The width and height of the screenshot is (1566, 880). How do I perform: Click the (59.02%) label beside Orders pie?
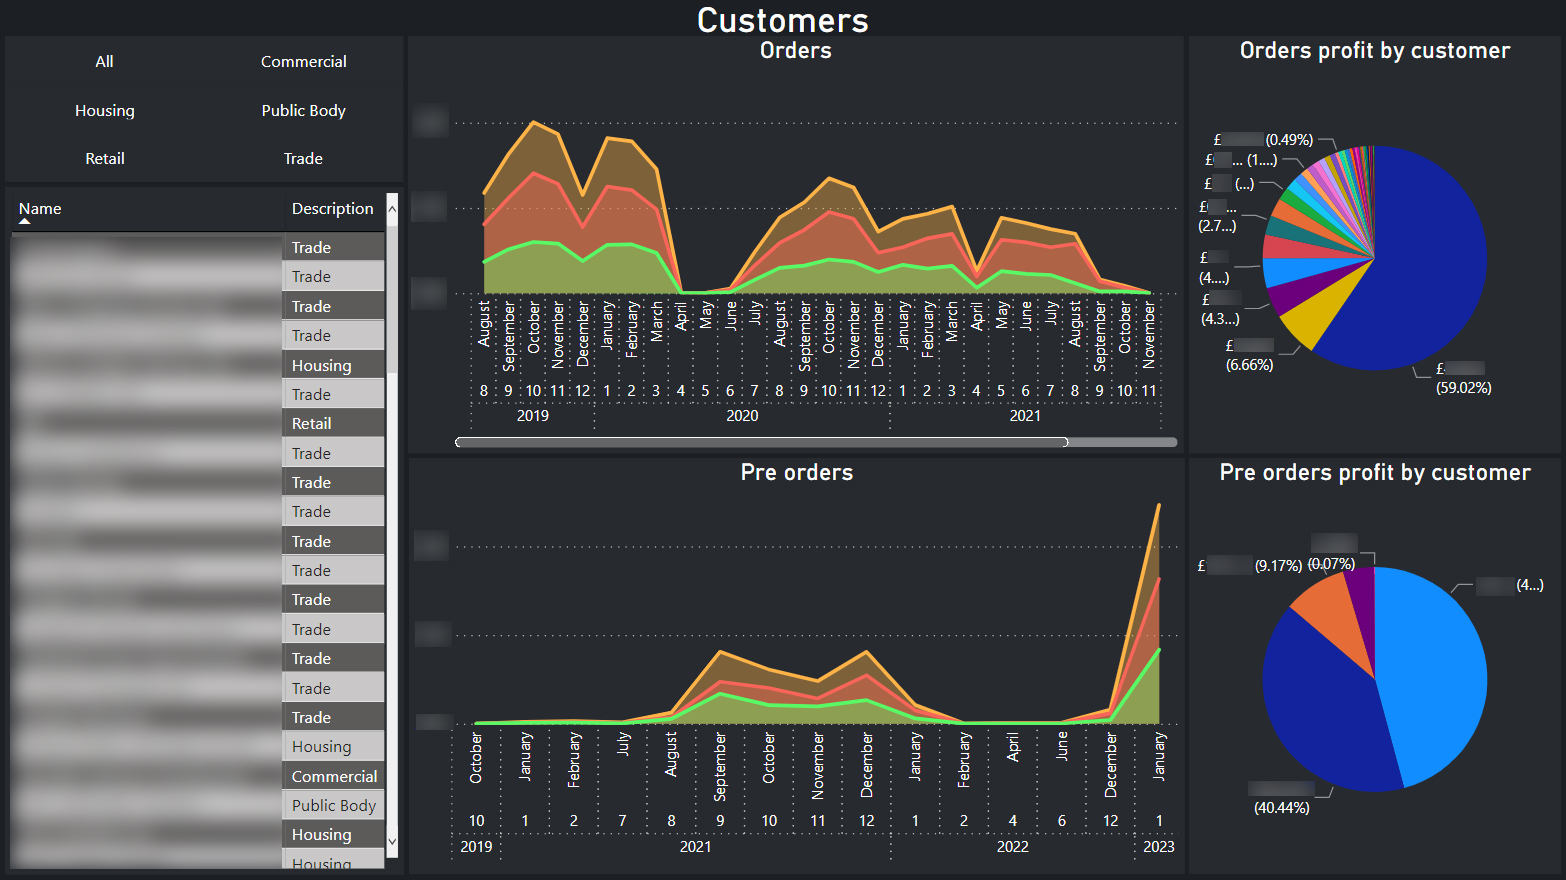[x=1464, y=388]
